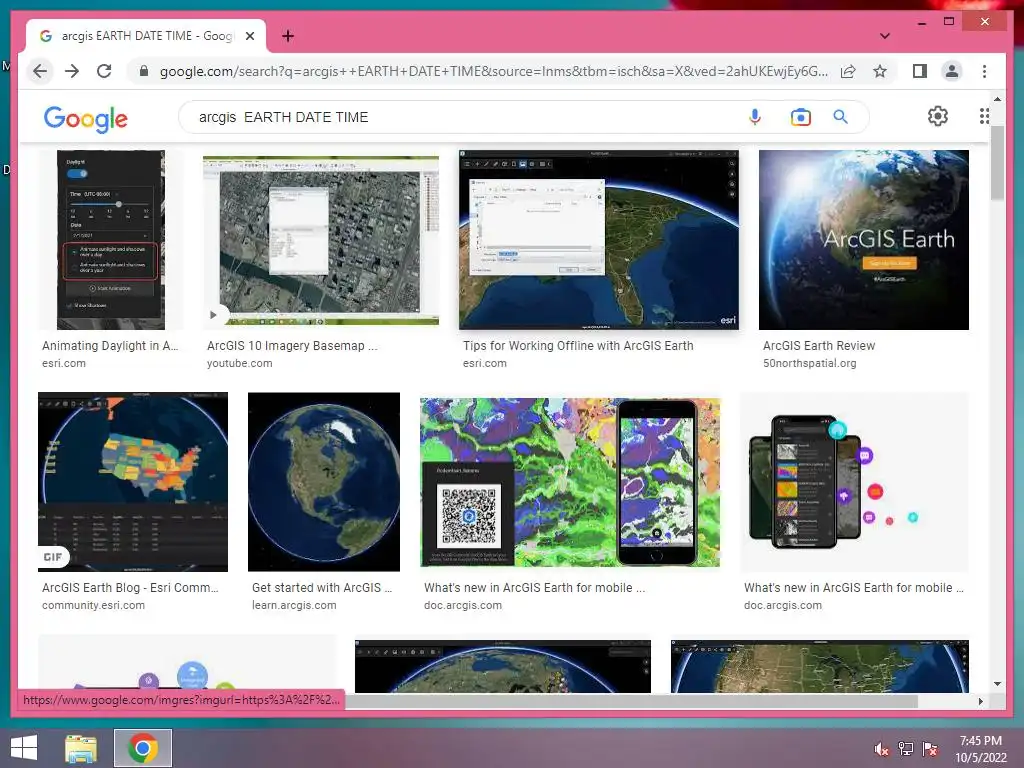Click community.esri.com source text

[93, 605]
